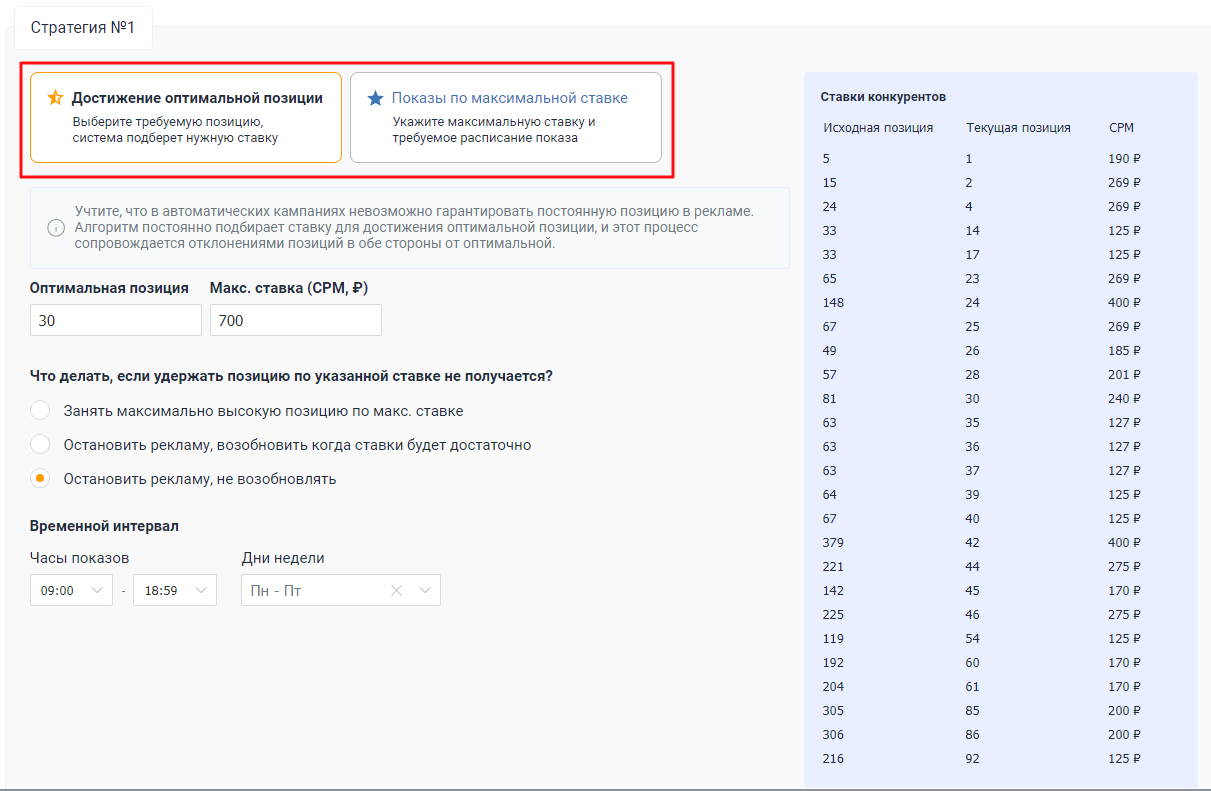
Task: Select Показы по максимальной ставке card
Action: (x=506, y=117)
